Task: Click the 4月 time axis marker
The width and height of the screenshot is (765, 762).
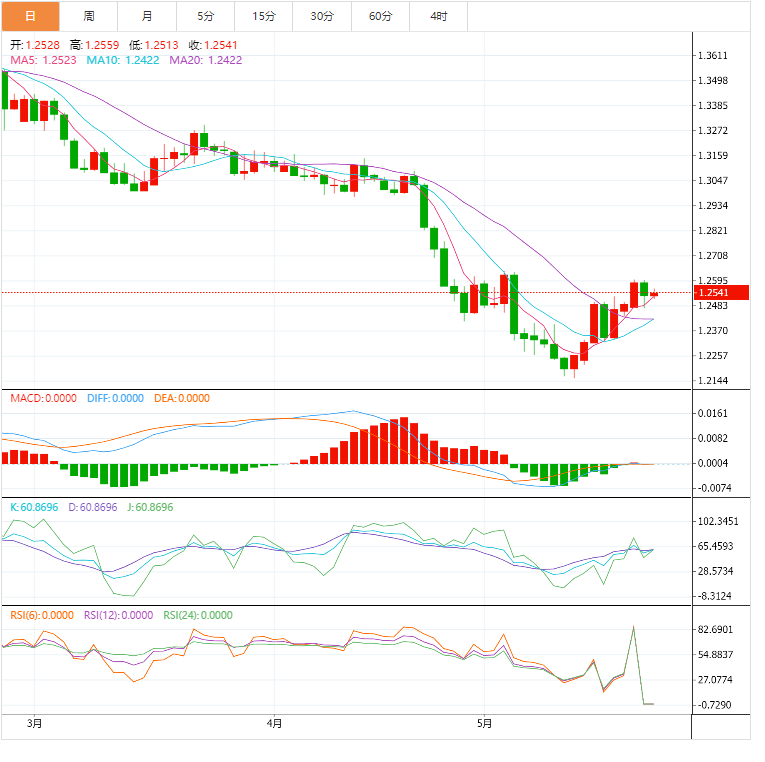Action: coord(274,723)
